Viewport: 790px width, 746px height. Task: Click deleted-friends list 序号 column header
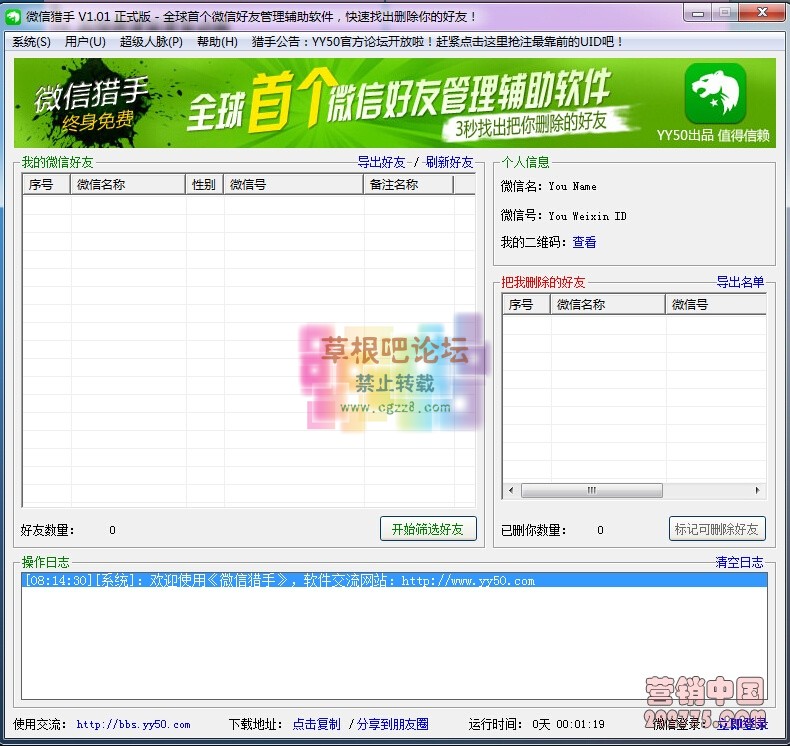526,304
